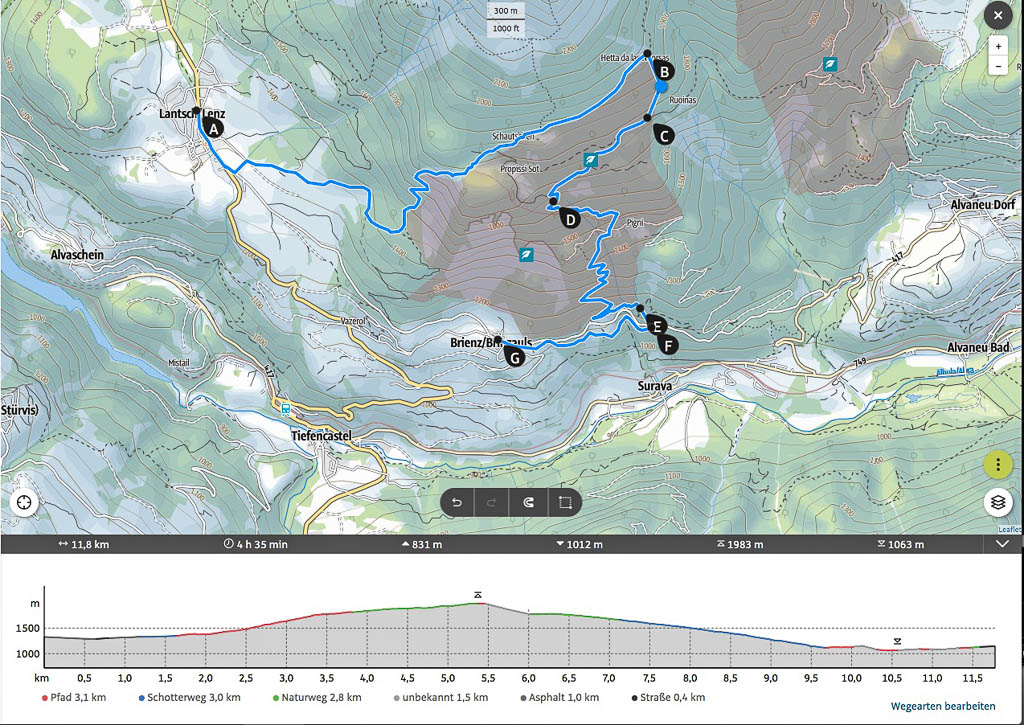Collapse the elevation profile panel
The width and height of the screenshot is (1024, 725).
point(1003,544)
